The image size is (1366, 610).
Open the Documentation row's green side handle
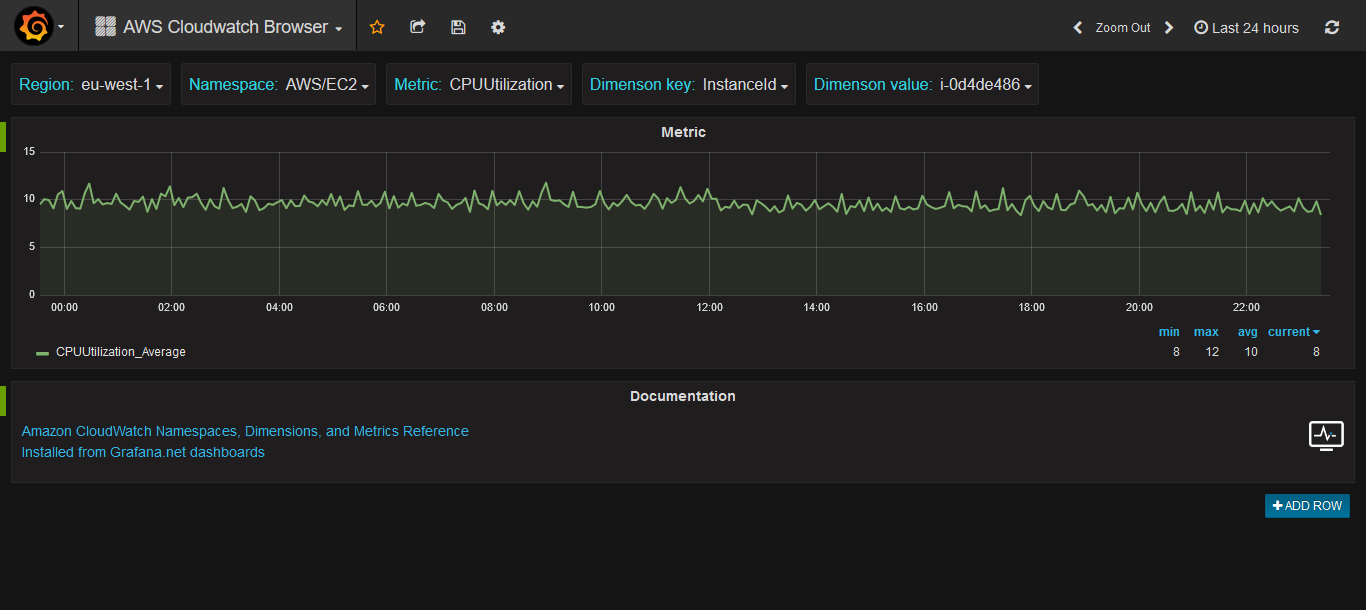pyautogui.click(x=3, y=401)
